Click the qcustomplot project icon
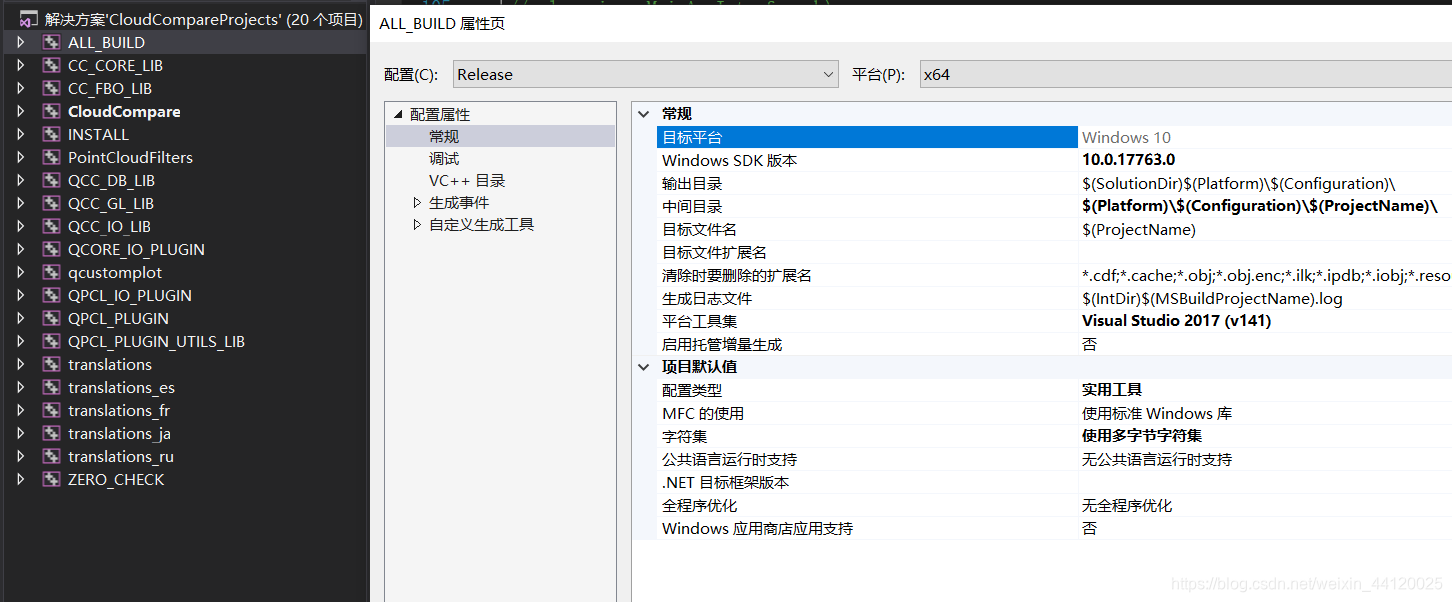Image resolution: width=1452 pixels, height=602 pixels. click(x=51, y=272)
